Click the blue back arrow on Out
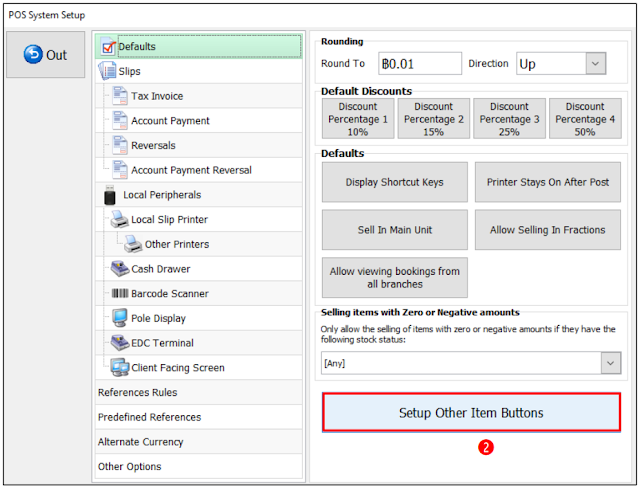Viewport: 640px width, 488px height. pyautogui.click(x=33, y=54)
